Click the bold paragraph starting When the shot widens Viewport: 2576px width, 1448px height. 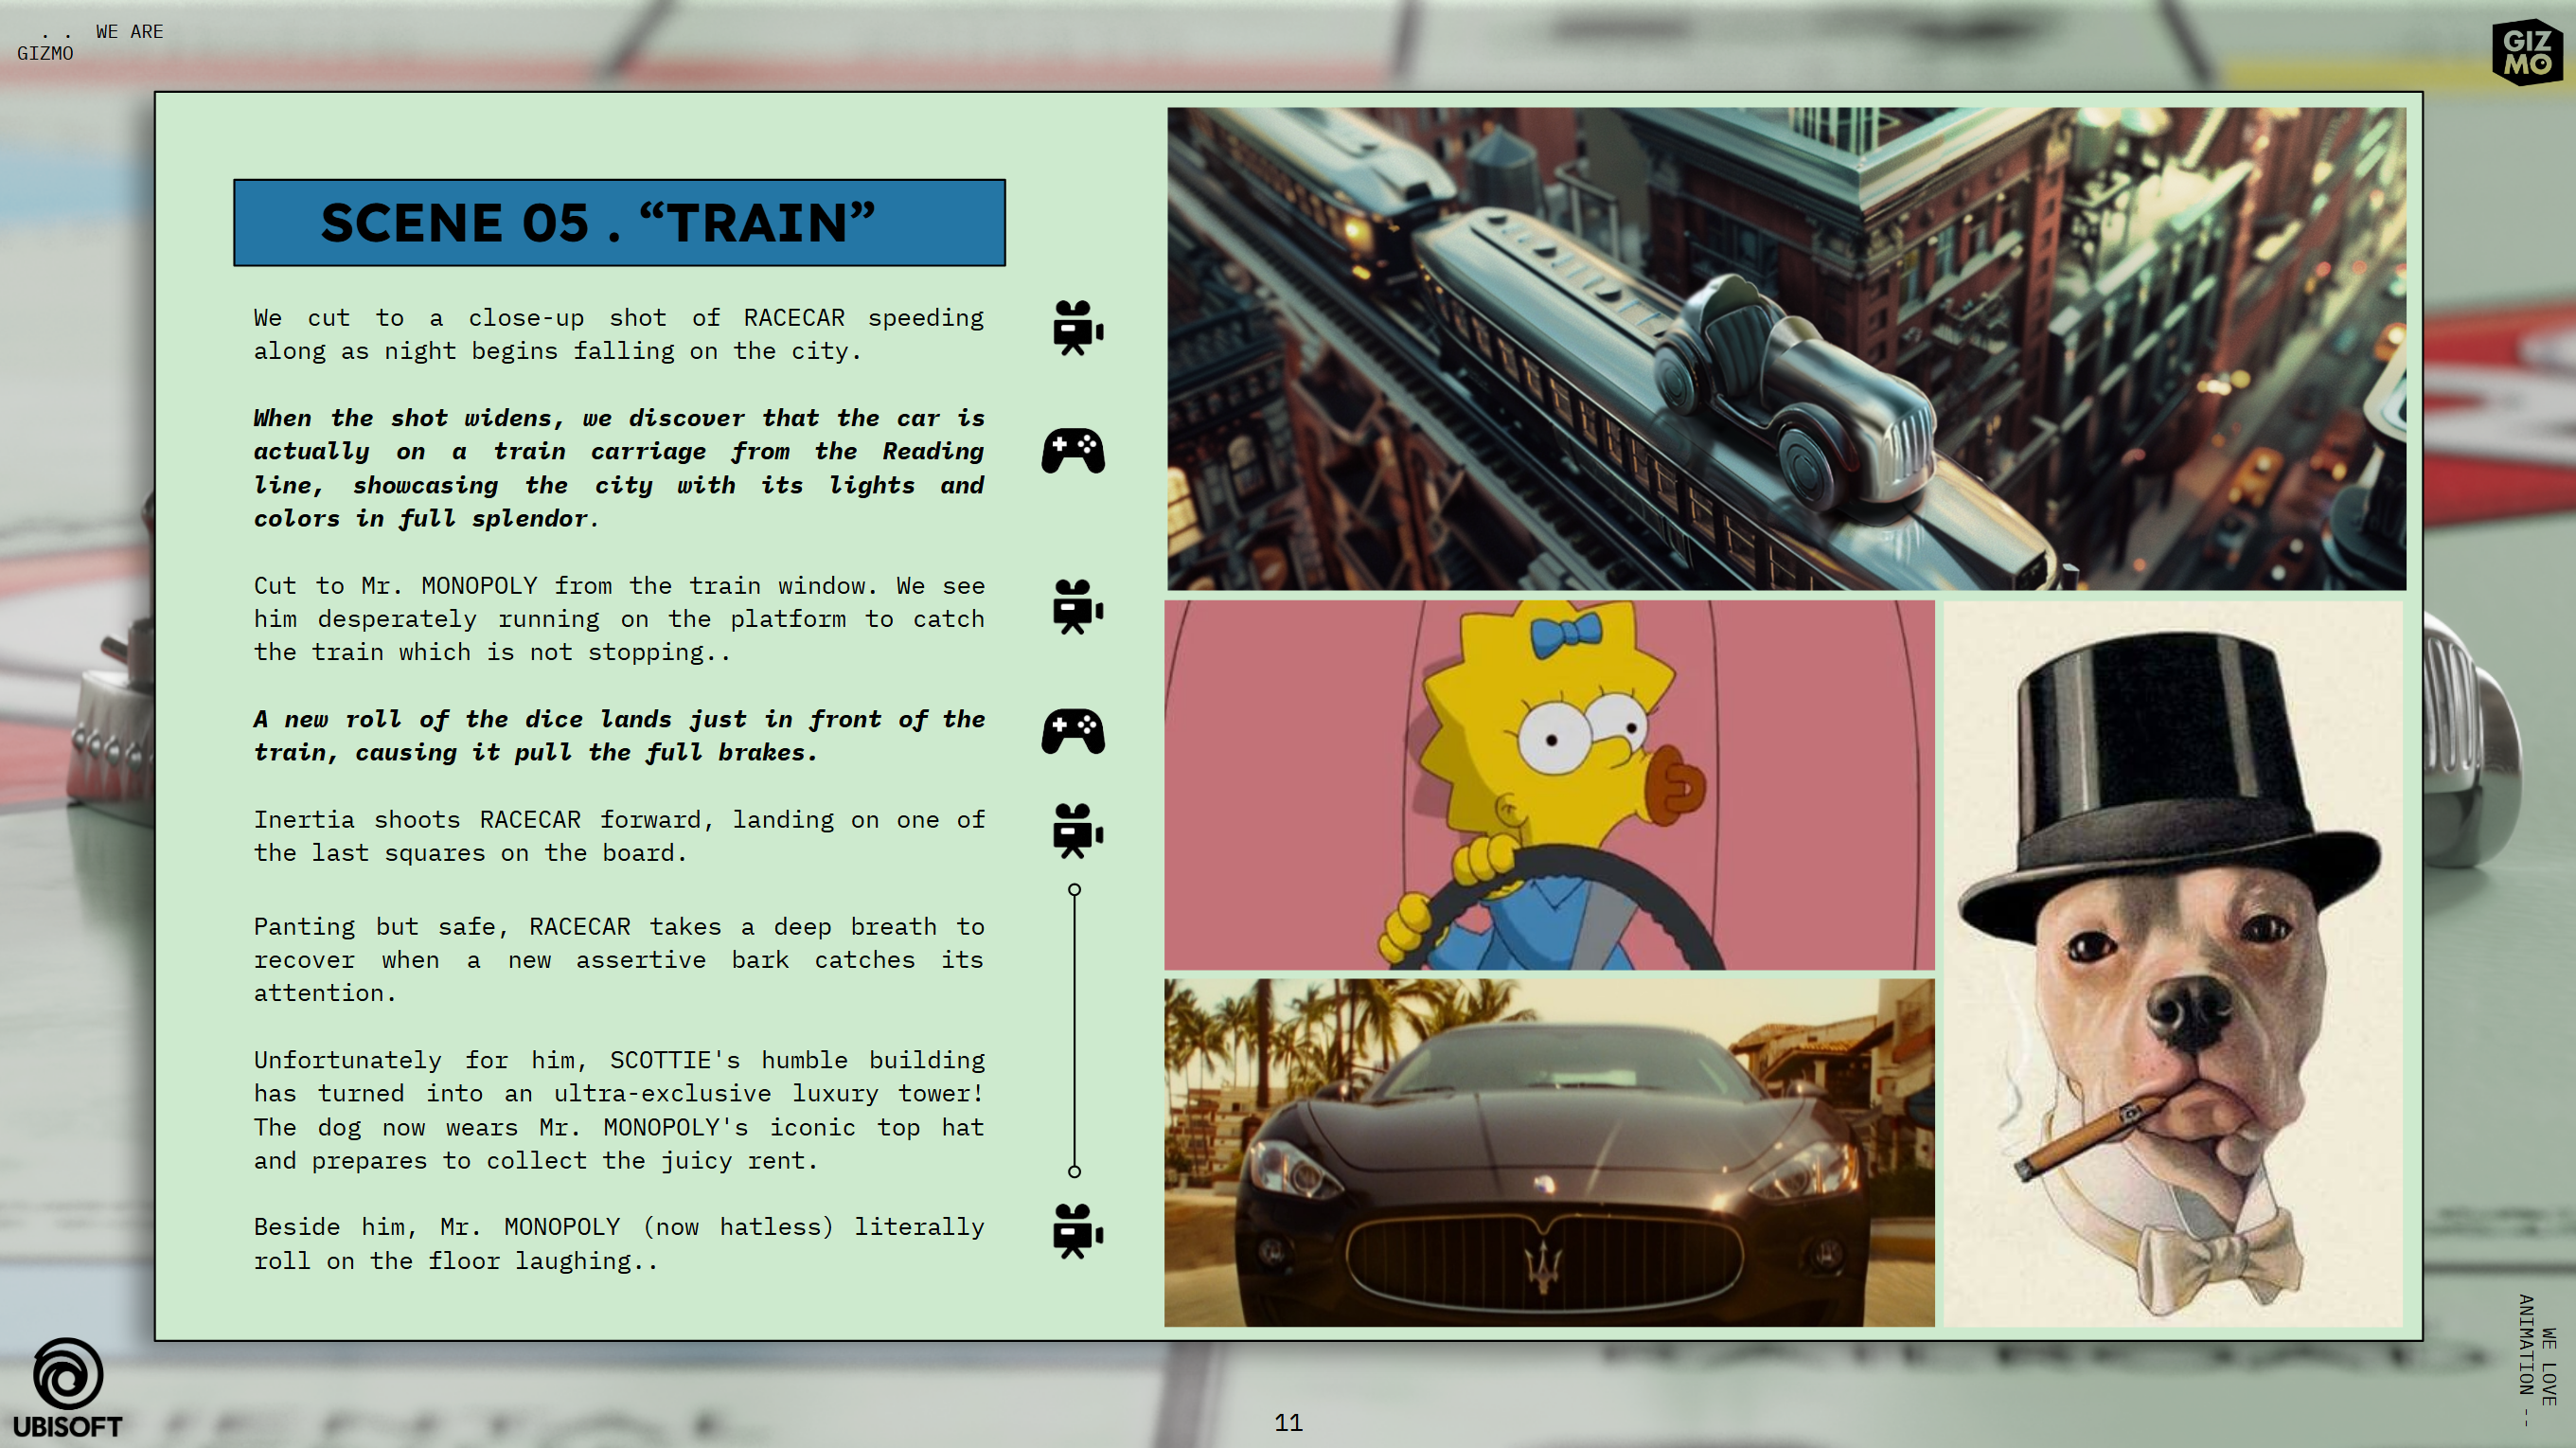click(619, 468)
